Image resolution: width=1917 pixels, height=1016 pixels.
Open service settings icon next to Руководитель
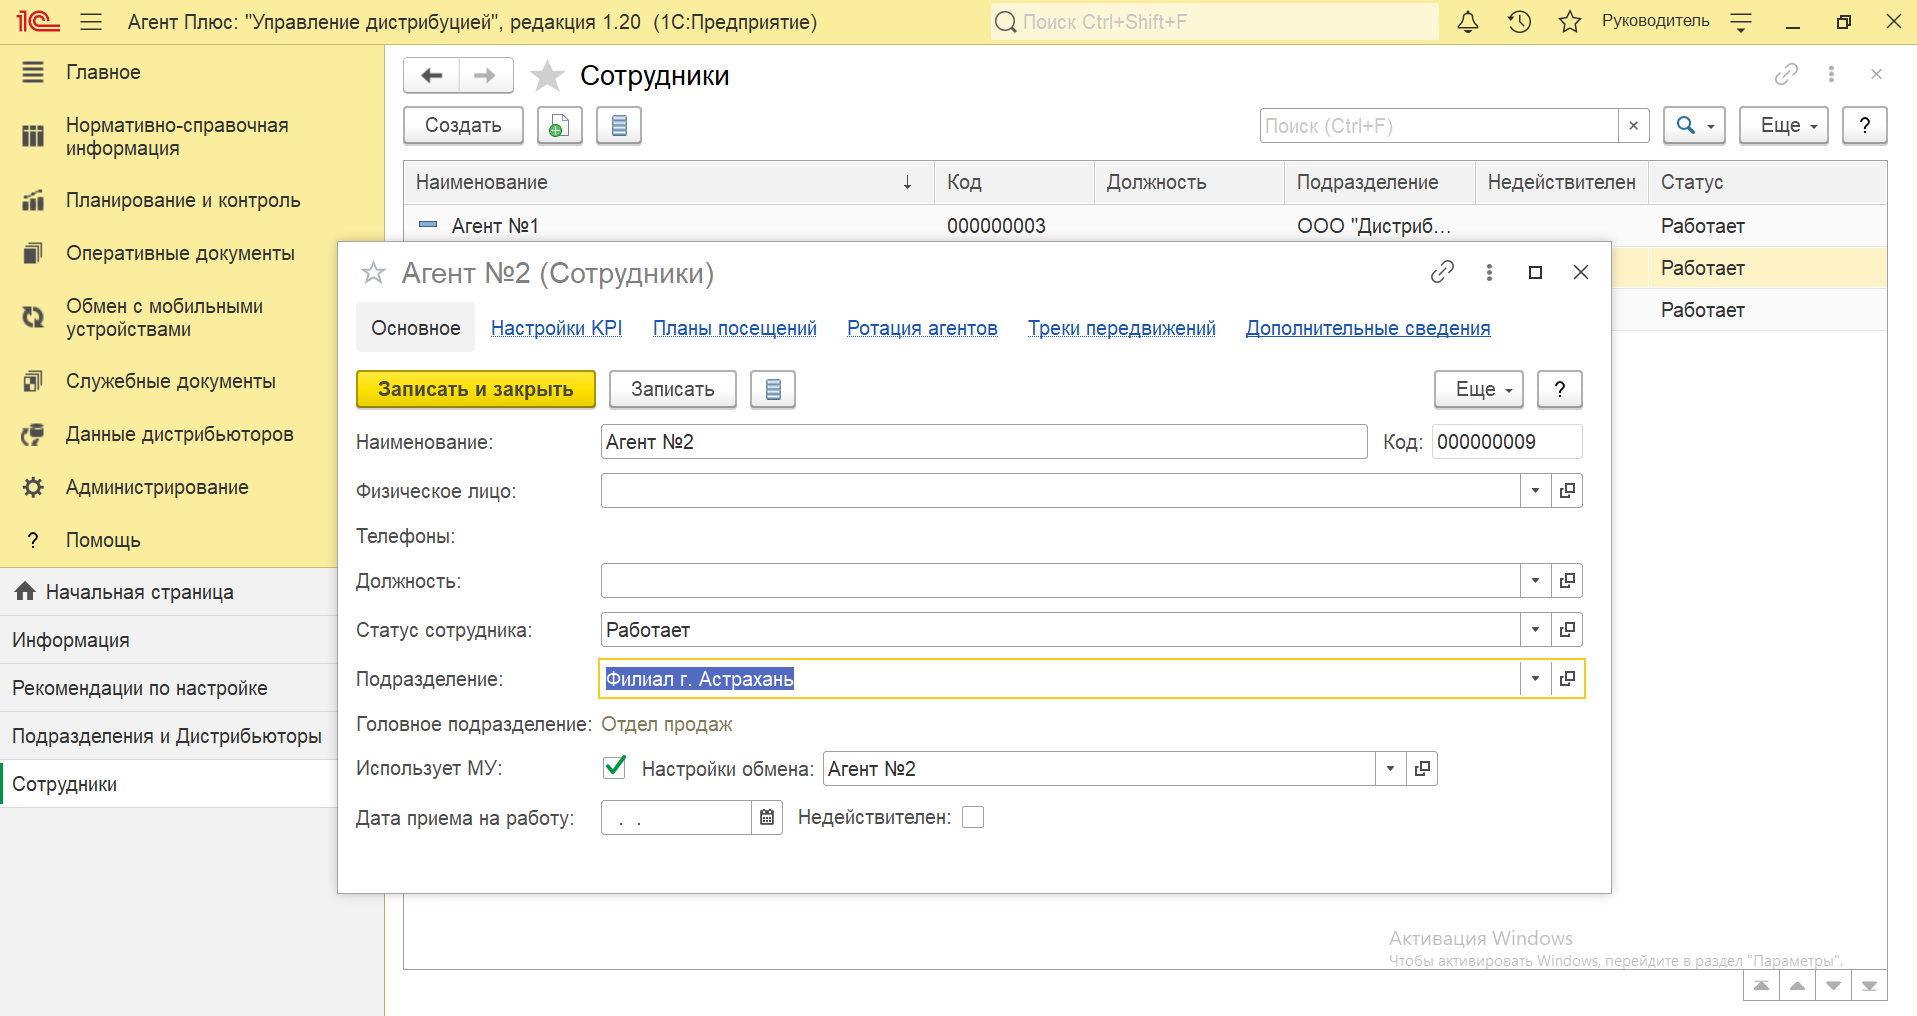tap(1741, 22)
